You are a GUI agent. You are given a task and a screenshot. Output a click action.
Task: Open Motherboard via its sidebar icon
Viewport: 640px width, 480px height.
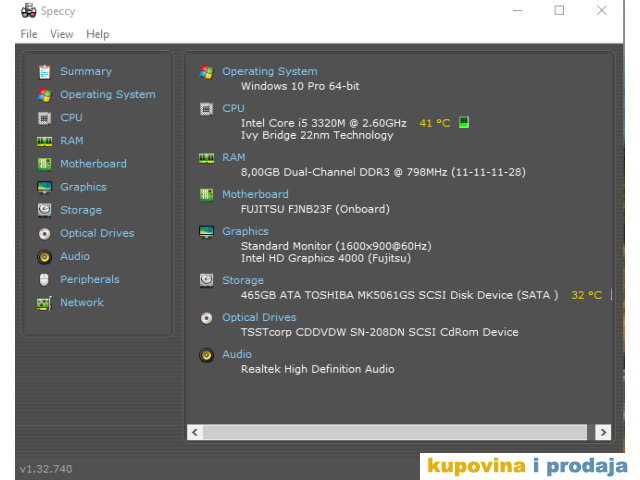[44, 164]
